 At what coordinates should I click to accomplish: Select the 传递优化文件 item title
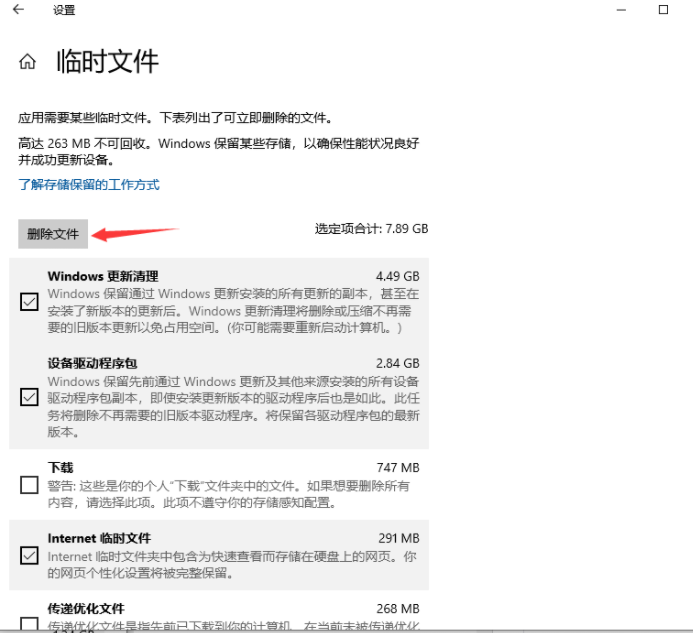(85, 608)
